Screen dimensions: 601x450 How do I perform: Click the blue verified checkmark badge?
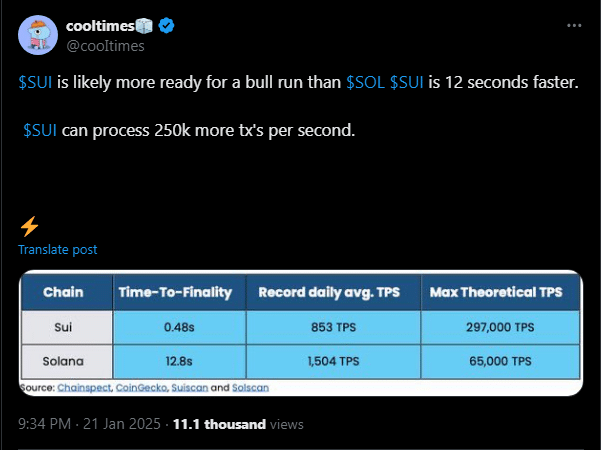point(166,26)
